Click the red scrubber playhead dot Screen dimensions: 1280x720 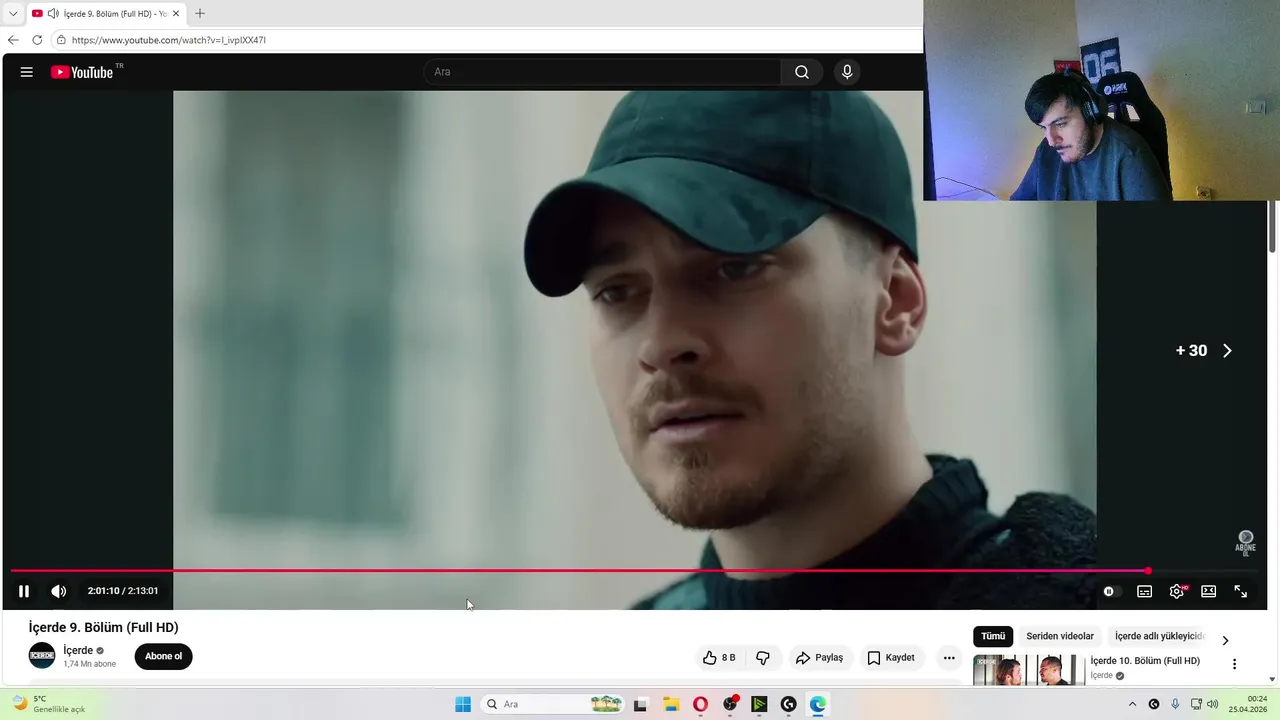coord(1148,571)
